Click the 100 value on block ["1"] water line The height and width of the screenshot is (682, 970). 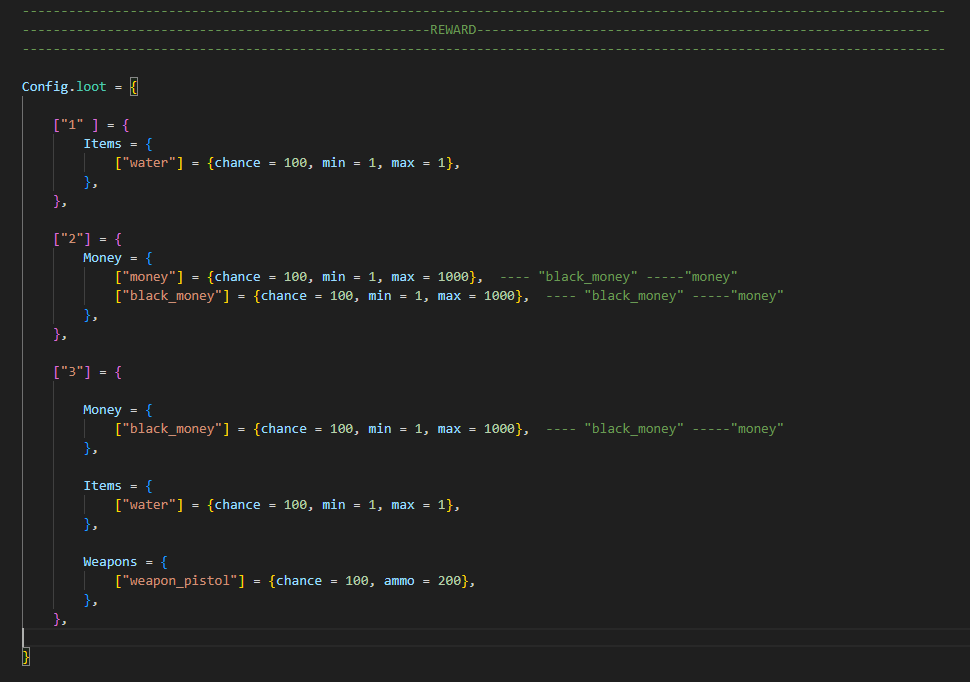pyautogui.click(x=295, y=163)
